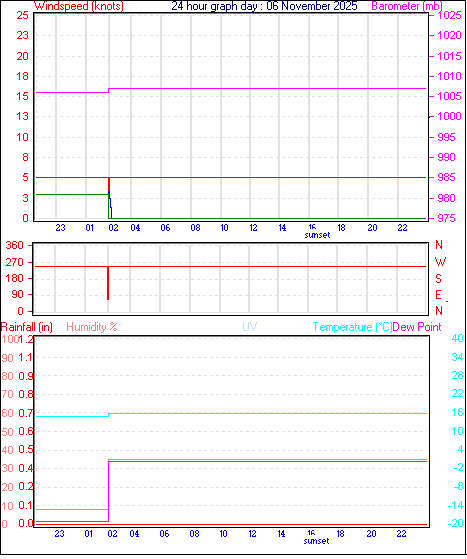Click the 'sunset' label under the windspeed graph

317,235
